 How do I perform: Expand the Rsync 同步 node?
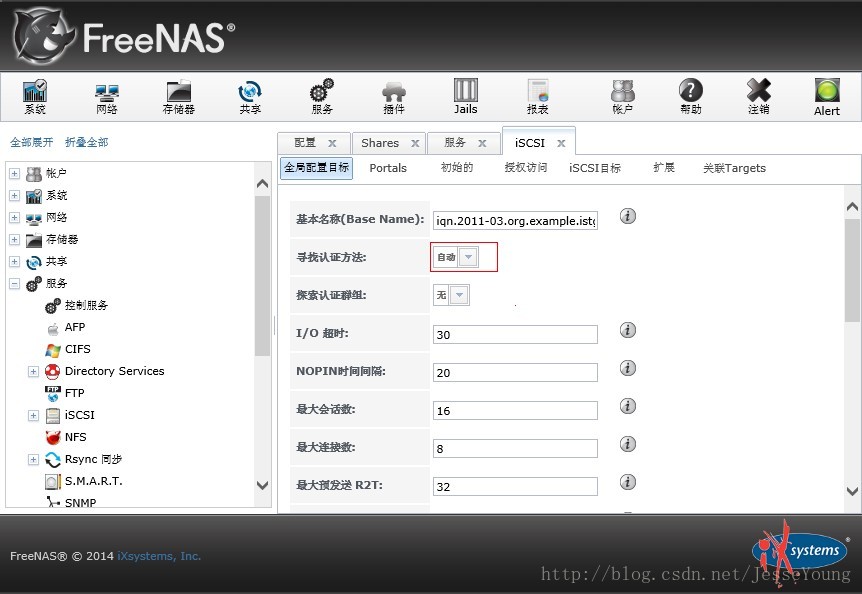tap(33, 459)
